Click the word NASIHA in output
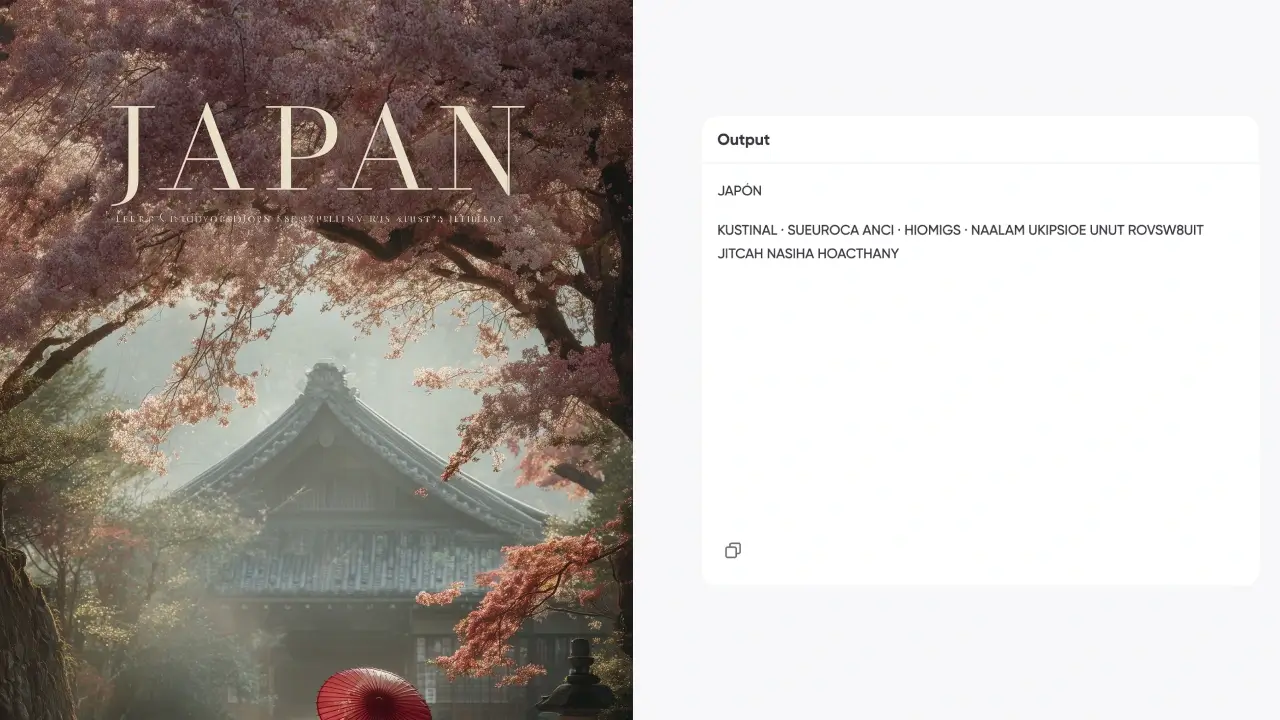 (790, 254)
